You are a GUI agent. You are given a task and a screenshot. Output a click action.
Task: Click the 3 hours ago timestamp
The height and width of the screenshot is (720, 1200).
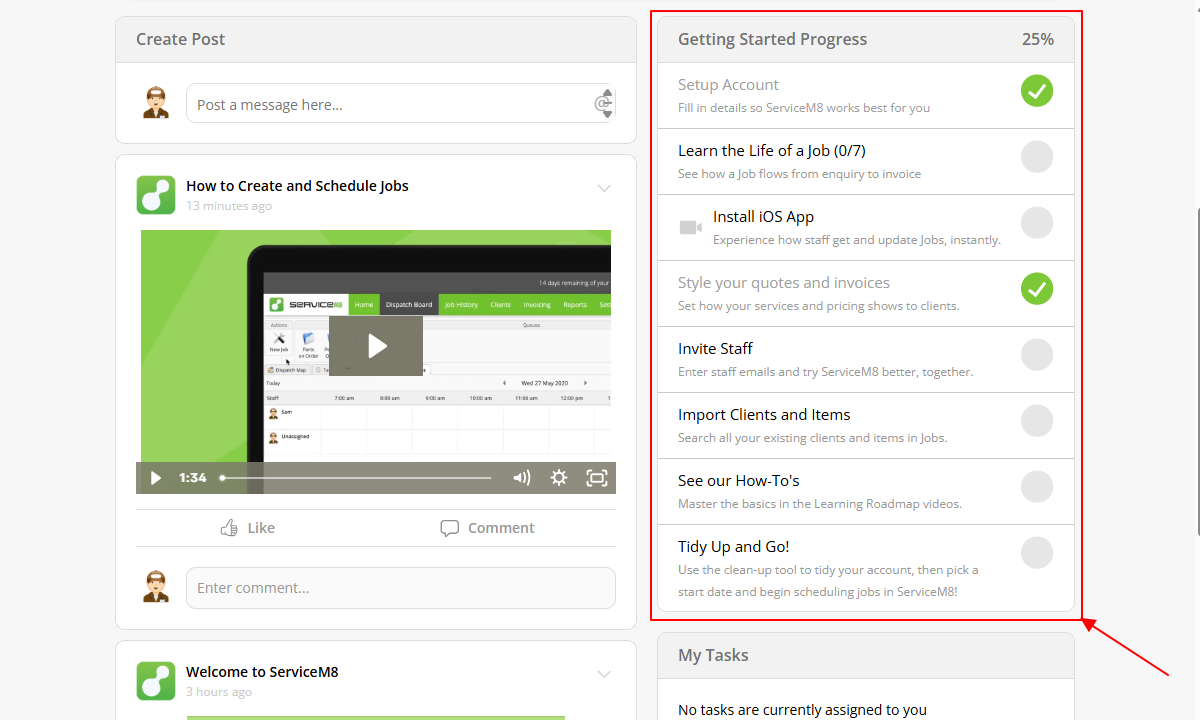point(219,692)
